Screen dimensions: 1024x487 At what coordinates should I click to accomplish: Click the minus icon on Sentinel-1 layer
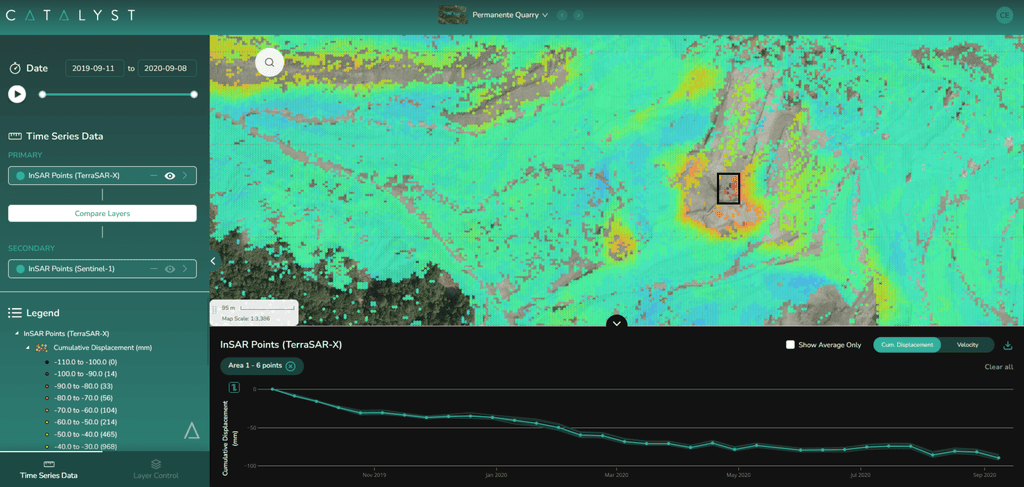(153, 268)
